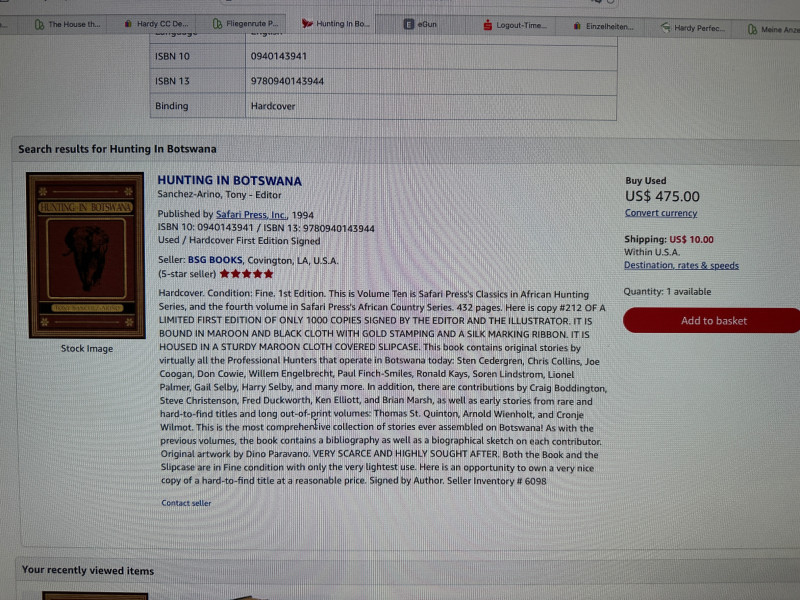Click the Convert currency link
The image size is (800, 600).
(661, 213)
